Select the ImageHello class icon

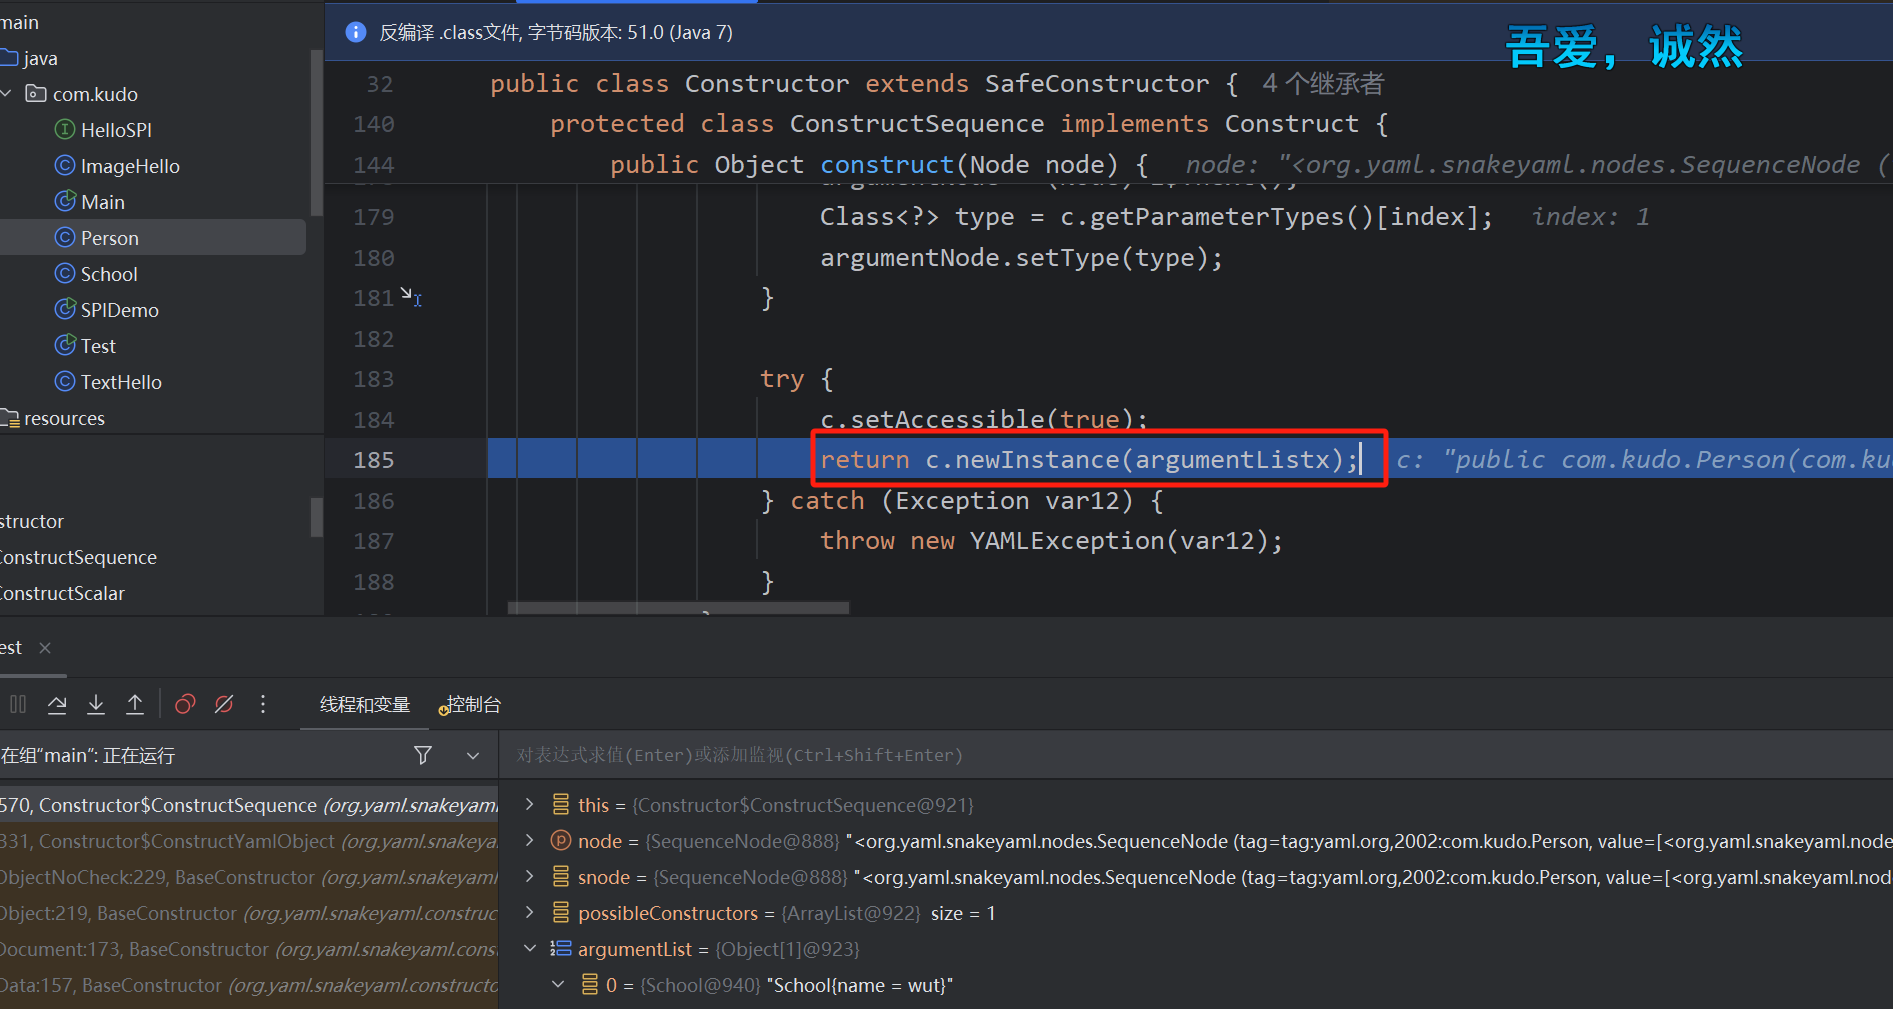click(65, 165)
